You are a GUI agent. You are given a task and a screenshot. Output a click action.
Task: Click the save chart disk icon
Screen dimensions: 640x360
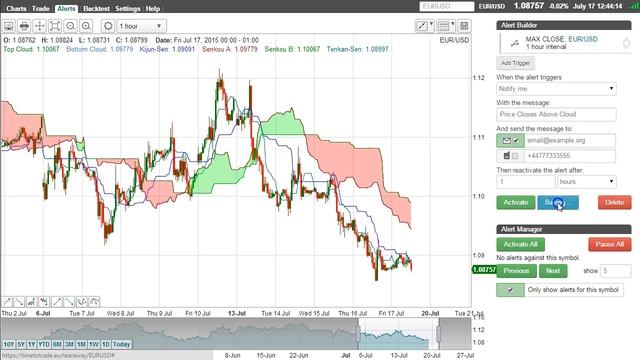[x=464, y=26]
